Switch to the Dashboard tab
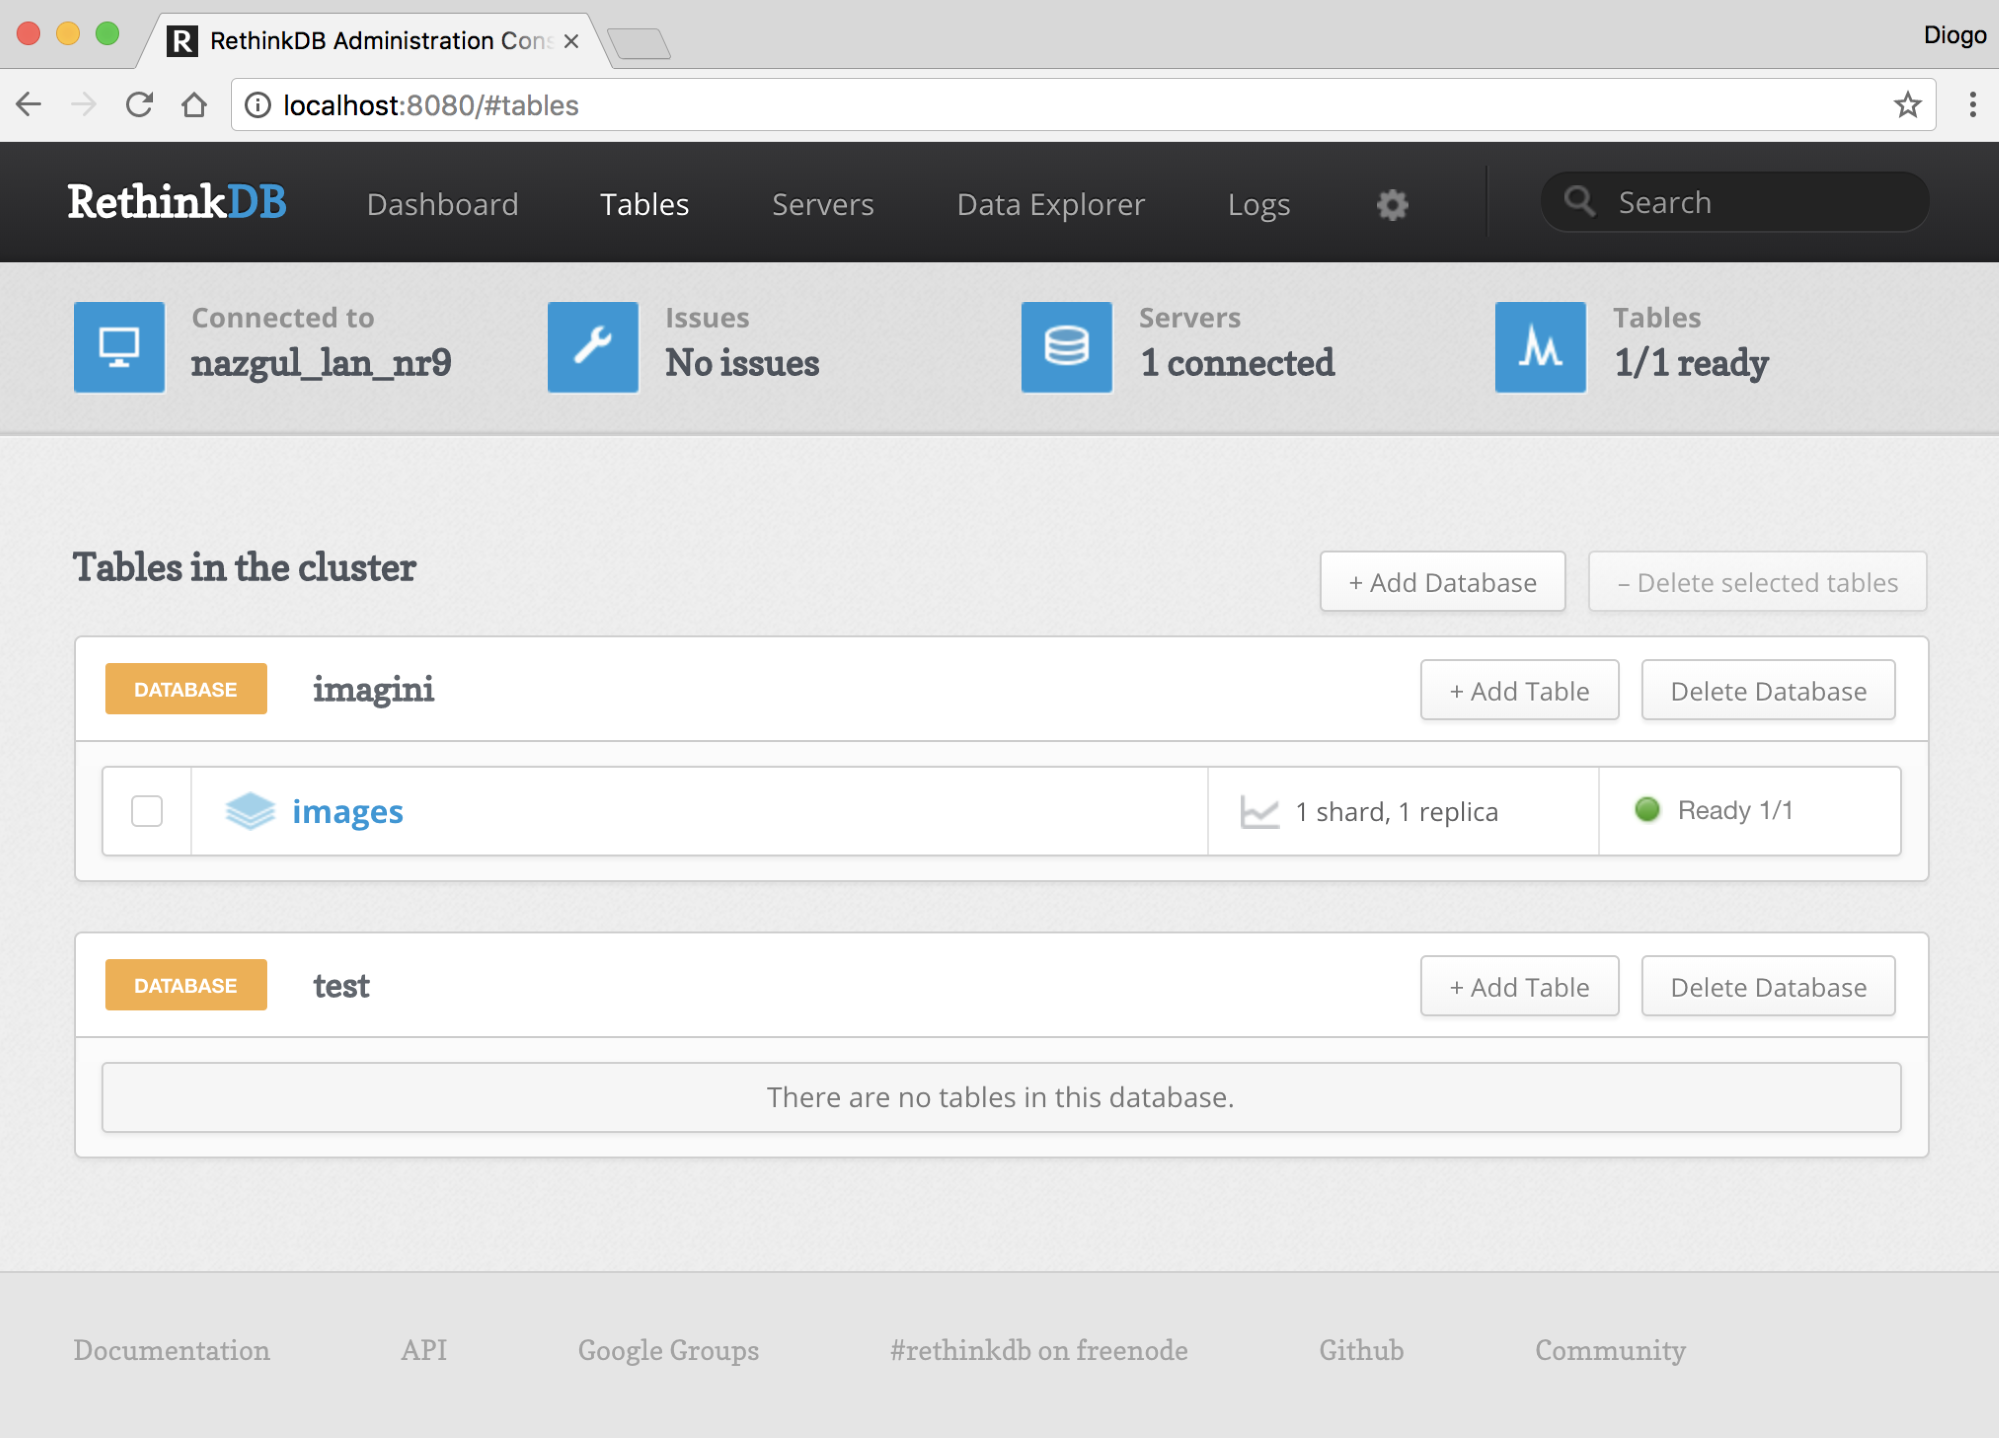Screen dimensions: 1999x1438 coord(442,204)
